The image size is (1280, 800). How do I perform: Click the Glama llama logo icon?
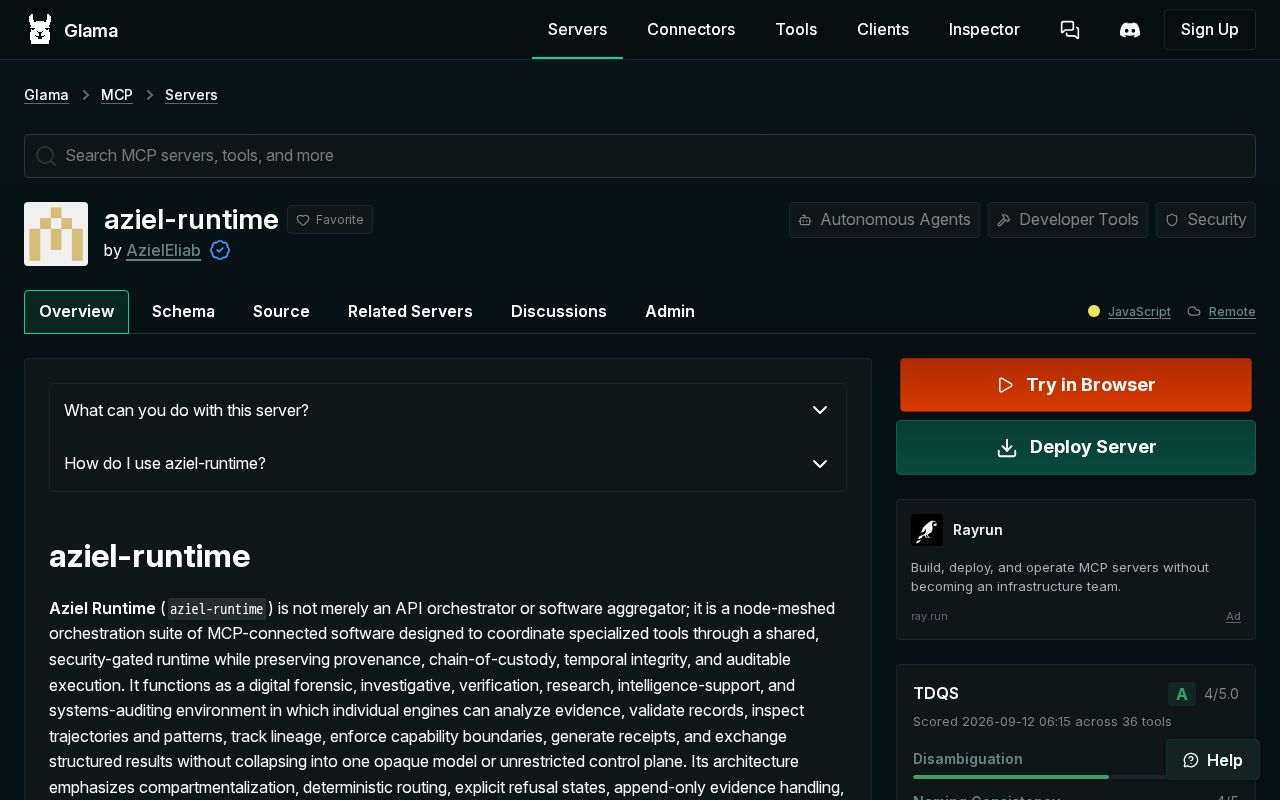click(x=40, y=30)
